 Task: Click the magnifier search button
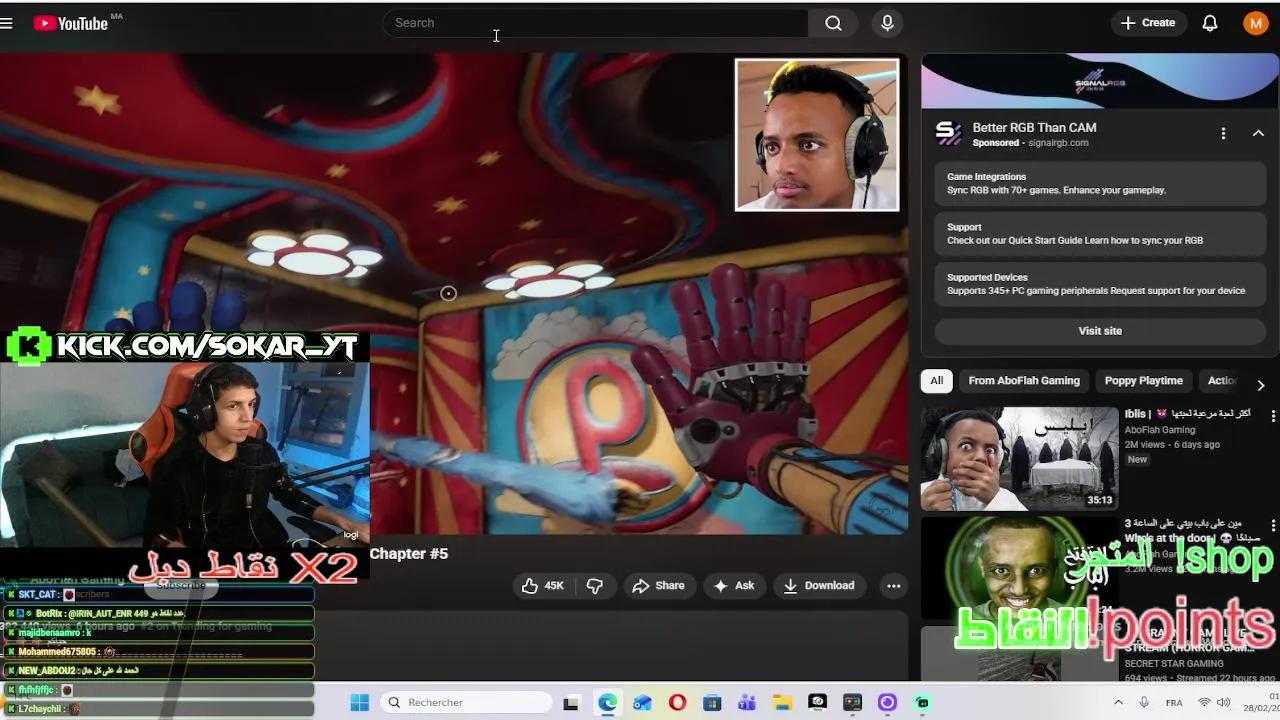click(833, 23)
